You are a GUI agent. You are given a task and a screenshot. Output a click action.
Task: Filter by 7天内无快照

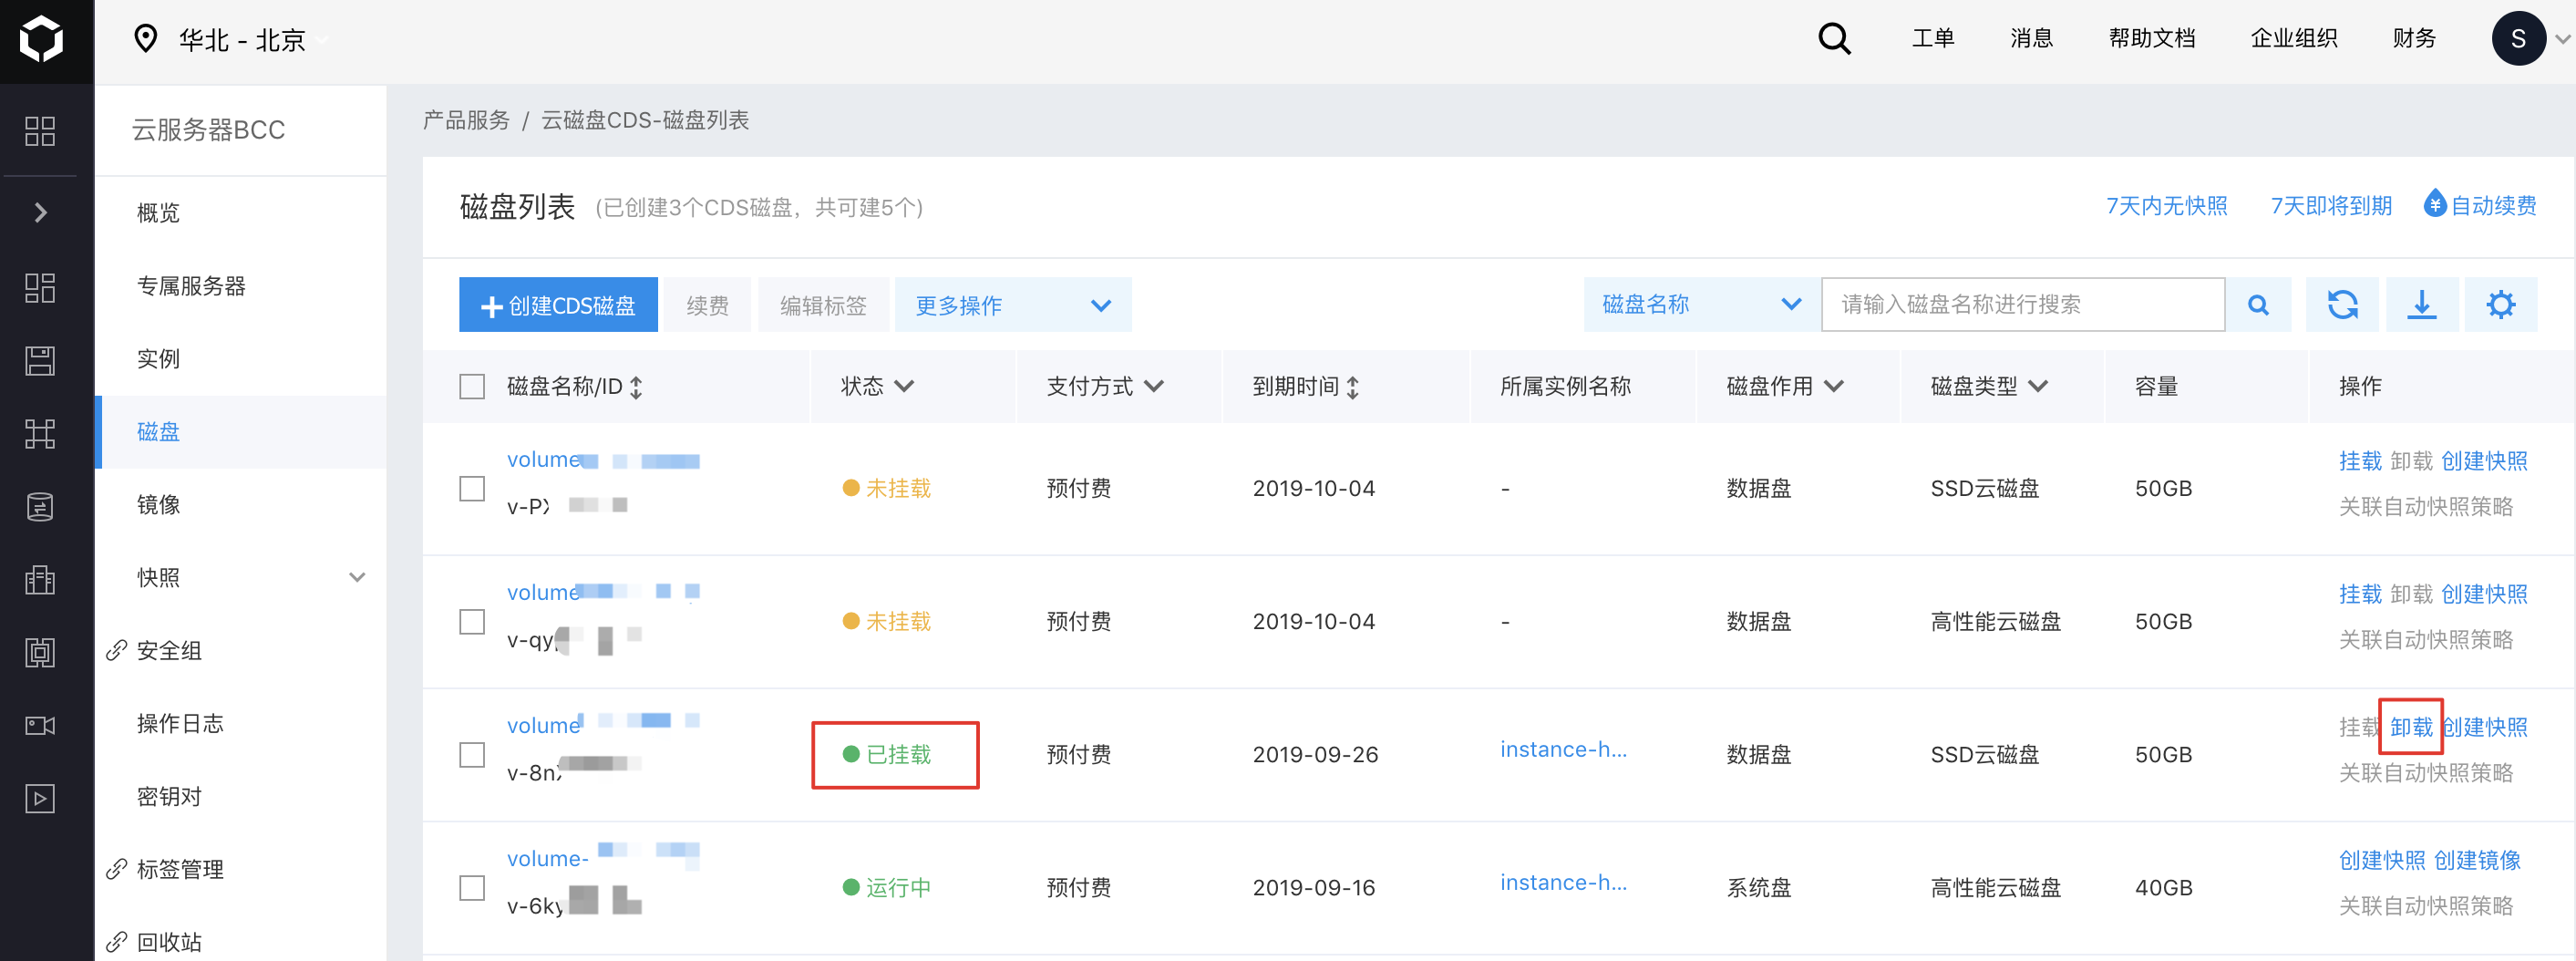pos(2166,206)
